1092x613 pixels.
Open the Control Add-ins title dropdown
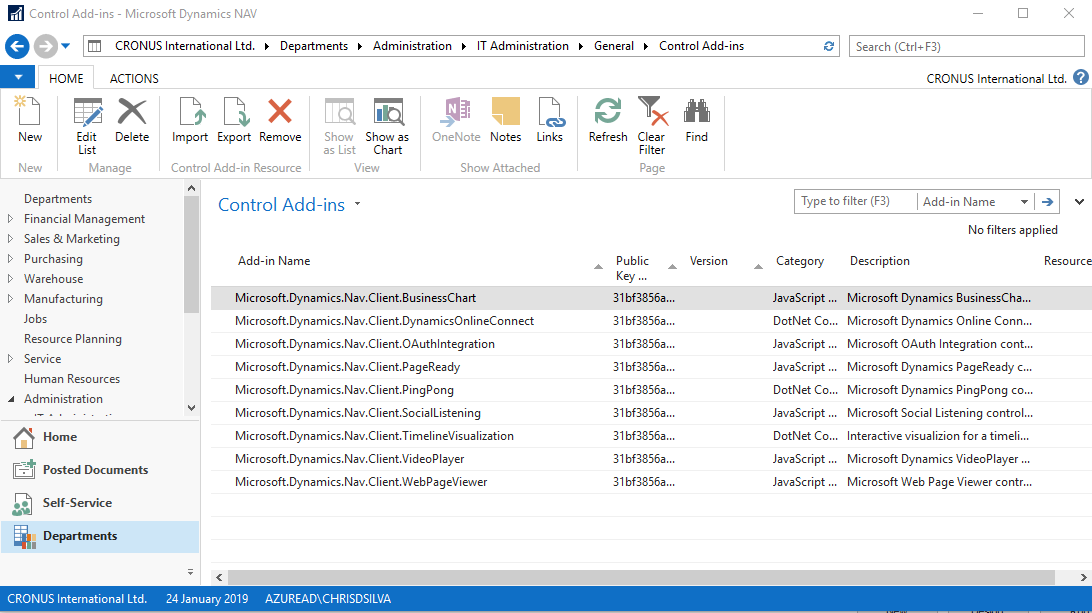pyautogui.click(x=358, y=204)
